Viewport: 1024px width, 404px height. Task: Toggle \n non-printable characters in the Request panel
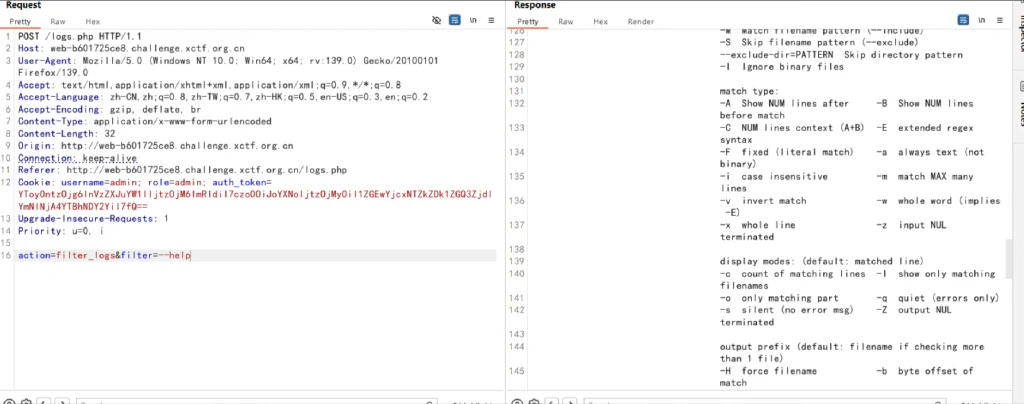click(x=474, y=21)
